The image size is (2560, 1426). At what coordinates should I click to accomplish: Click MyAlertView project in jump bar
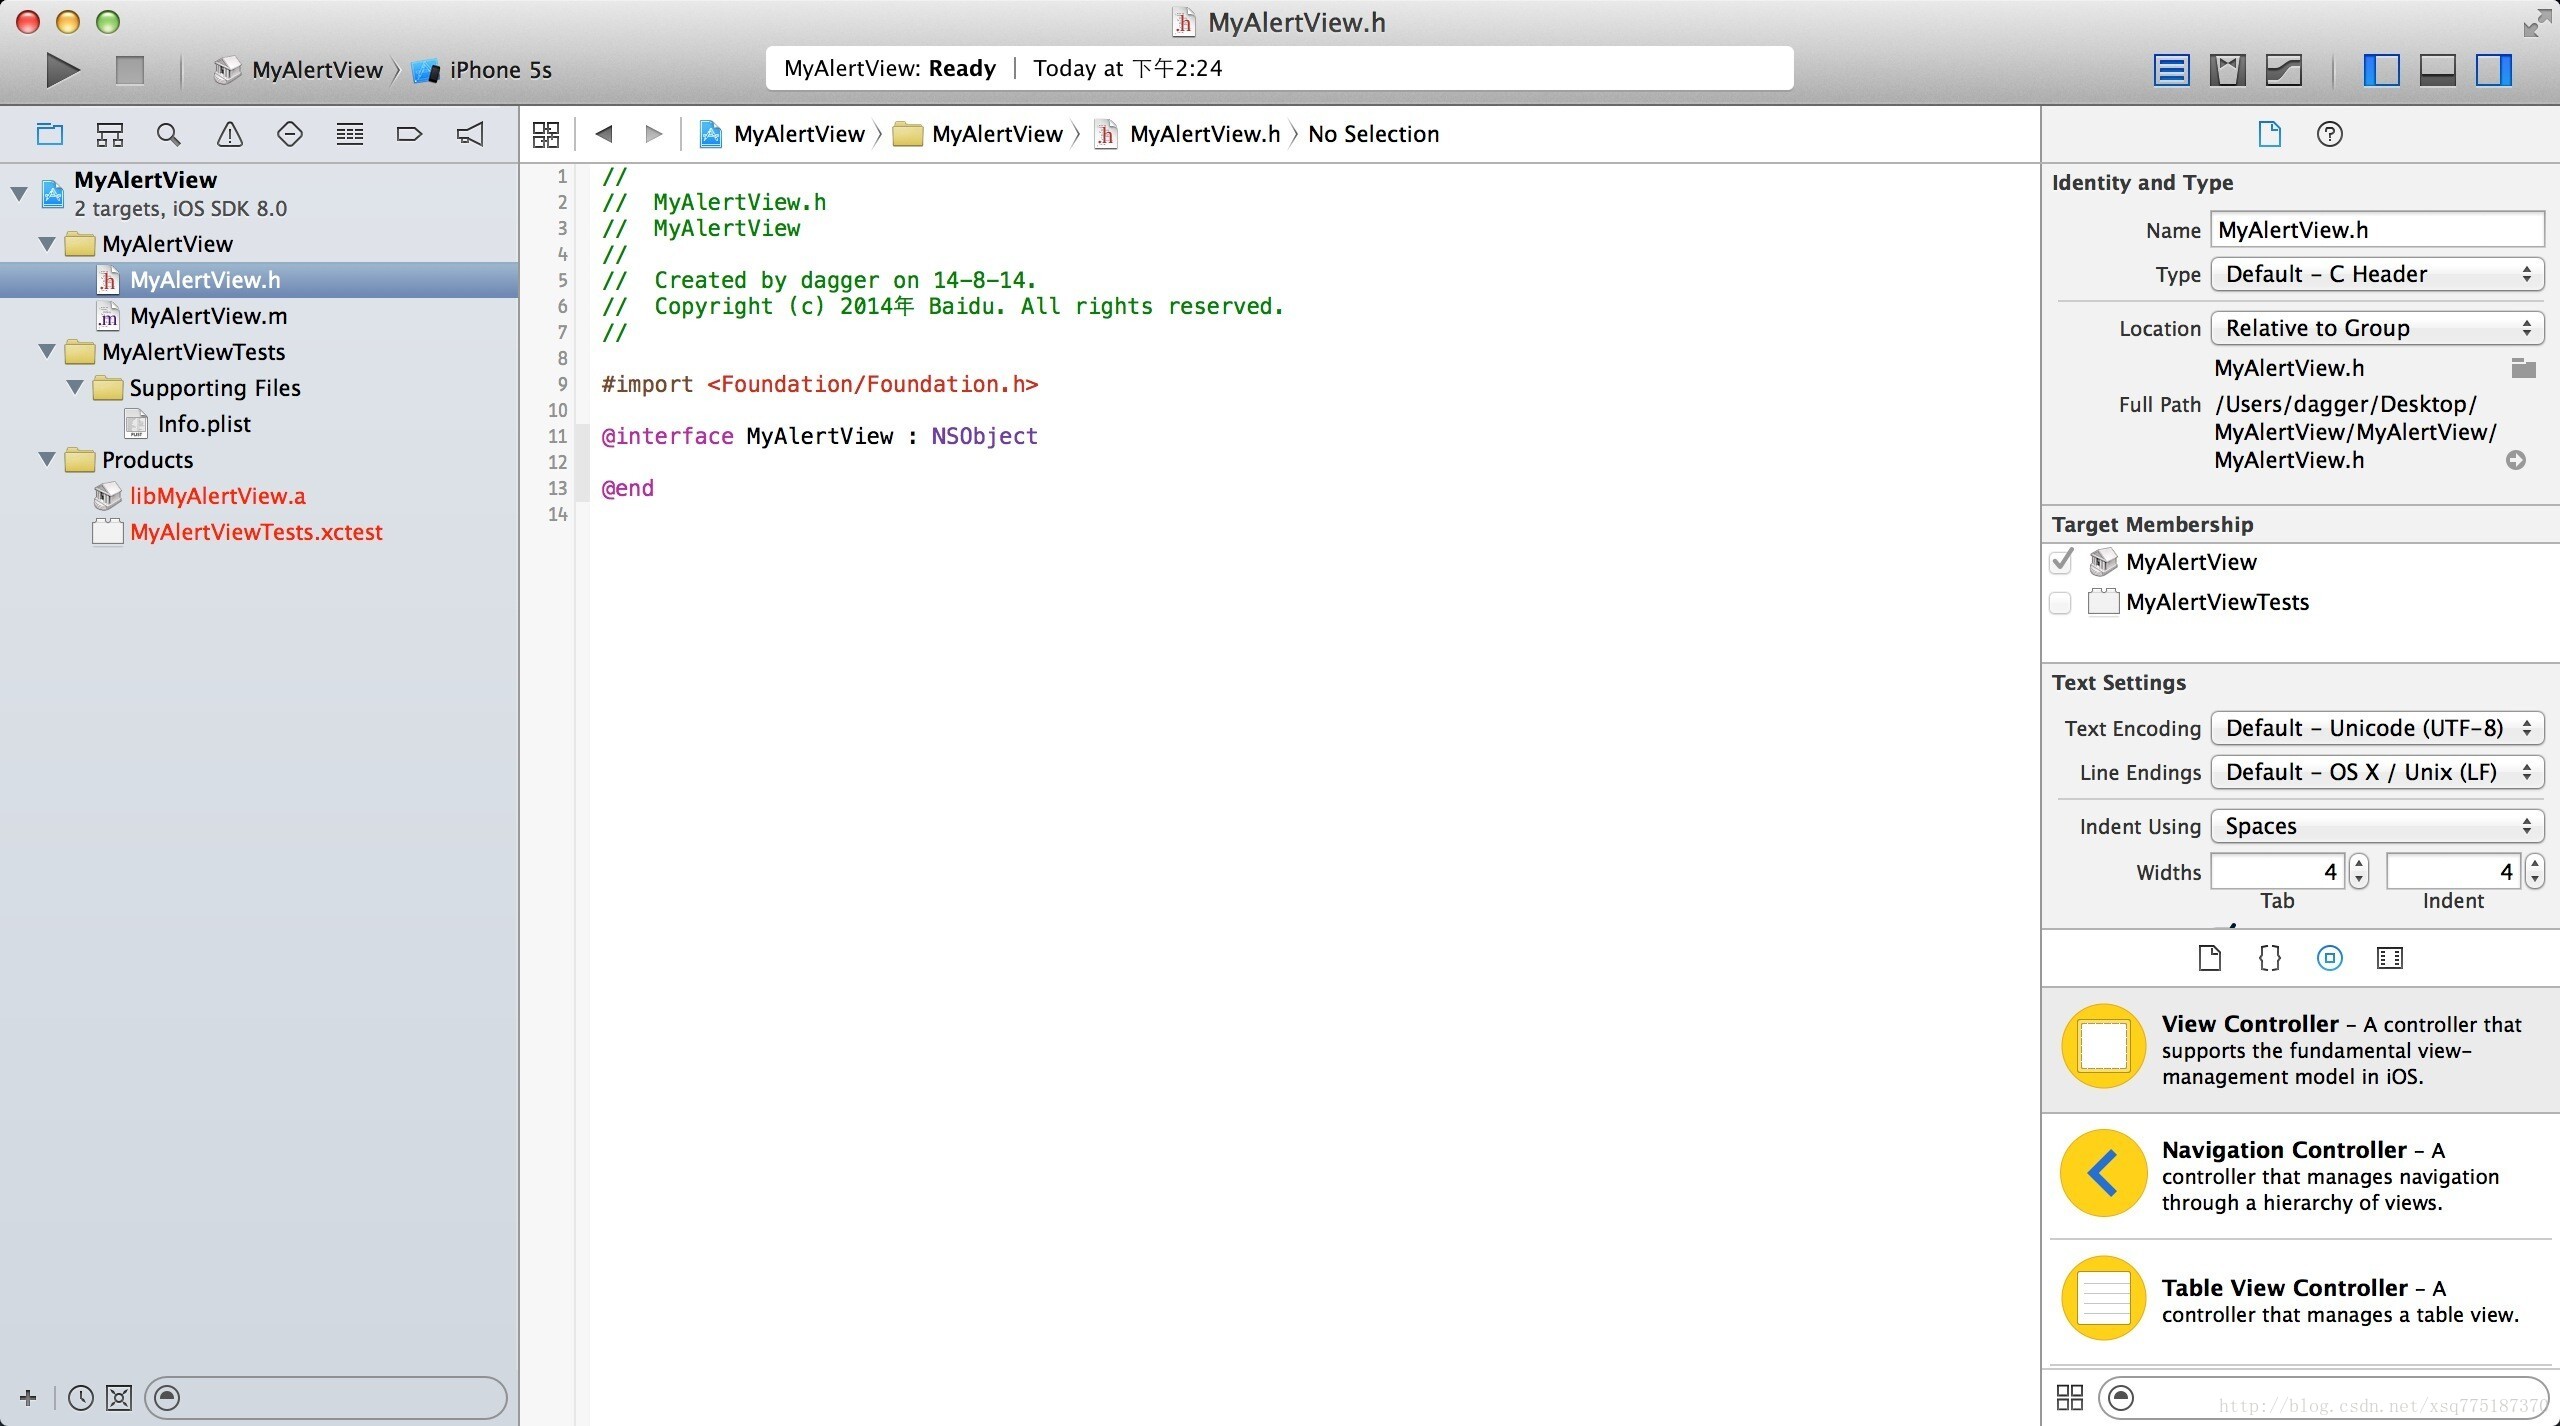click(x=782, y=134)
